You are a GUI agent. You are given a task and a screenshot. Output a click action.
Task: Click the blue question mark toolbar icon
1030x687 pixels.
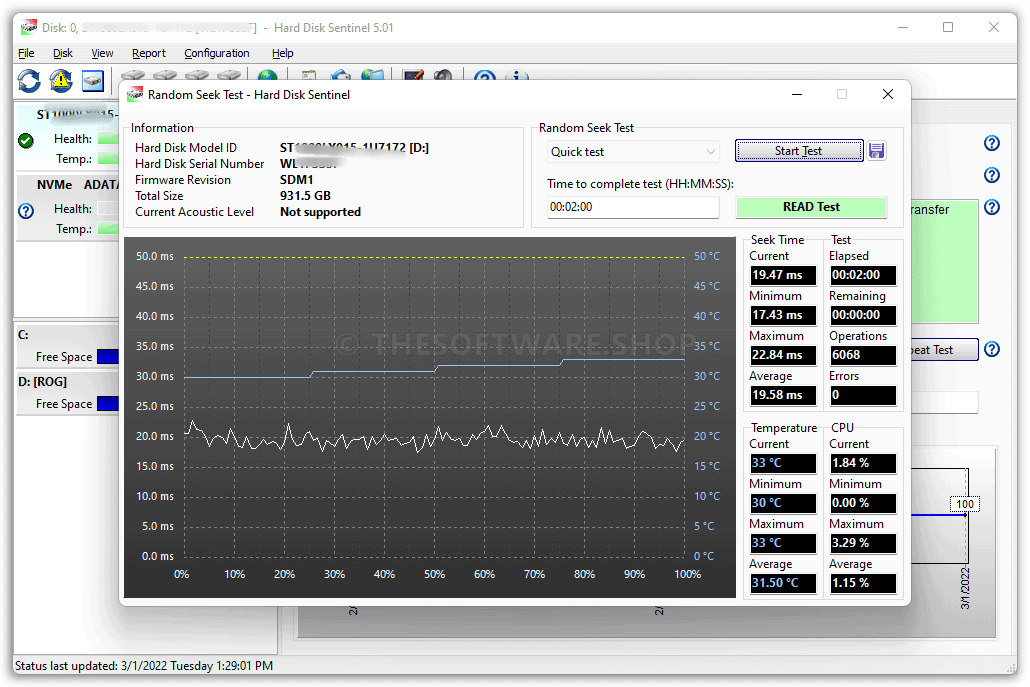[x=485, y=76]
